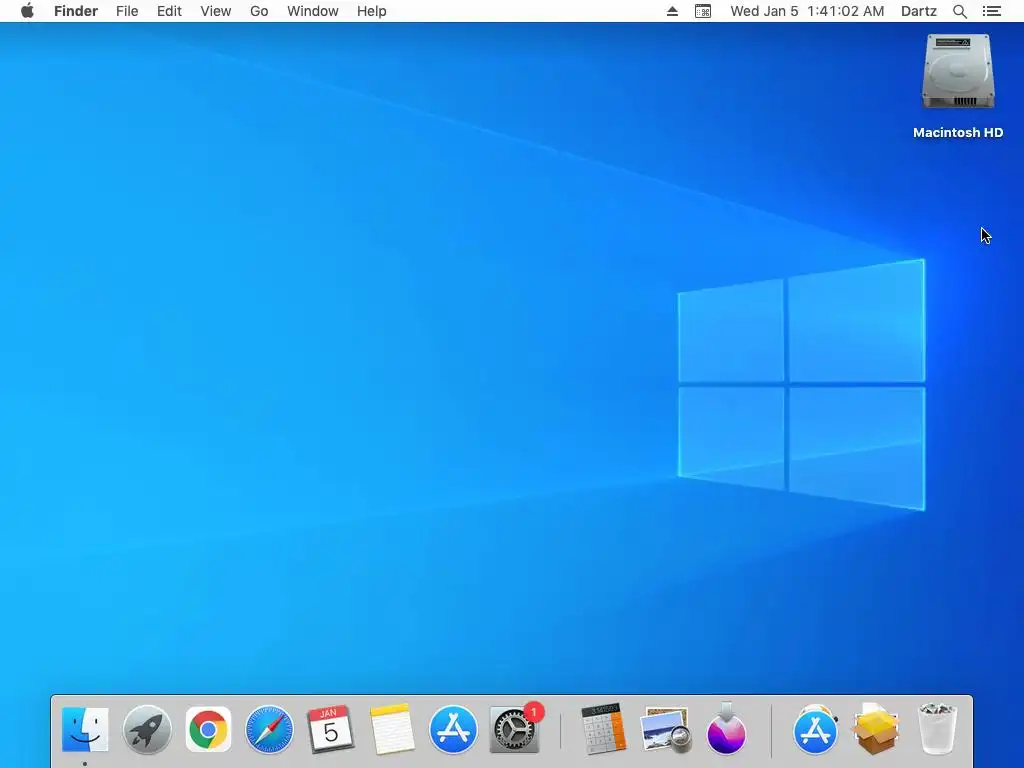Launch Launchpad rocket icon in Dock
Screen dimensions: 1024x768
coord(147,729)
